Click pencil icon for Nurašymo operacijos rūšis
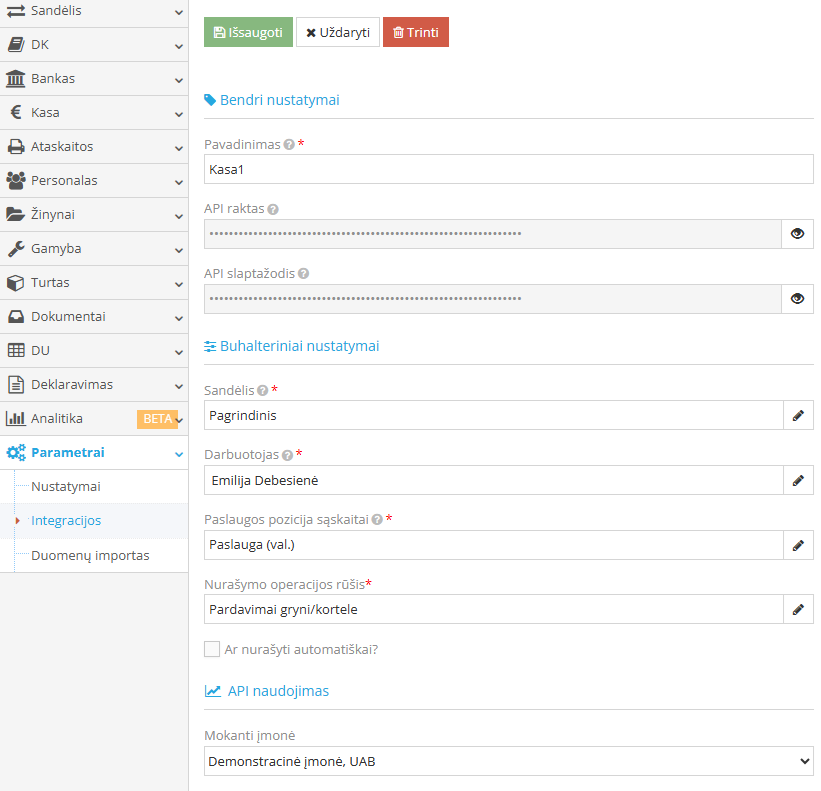This screenshot has height=791, width=821. point(798,609)
